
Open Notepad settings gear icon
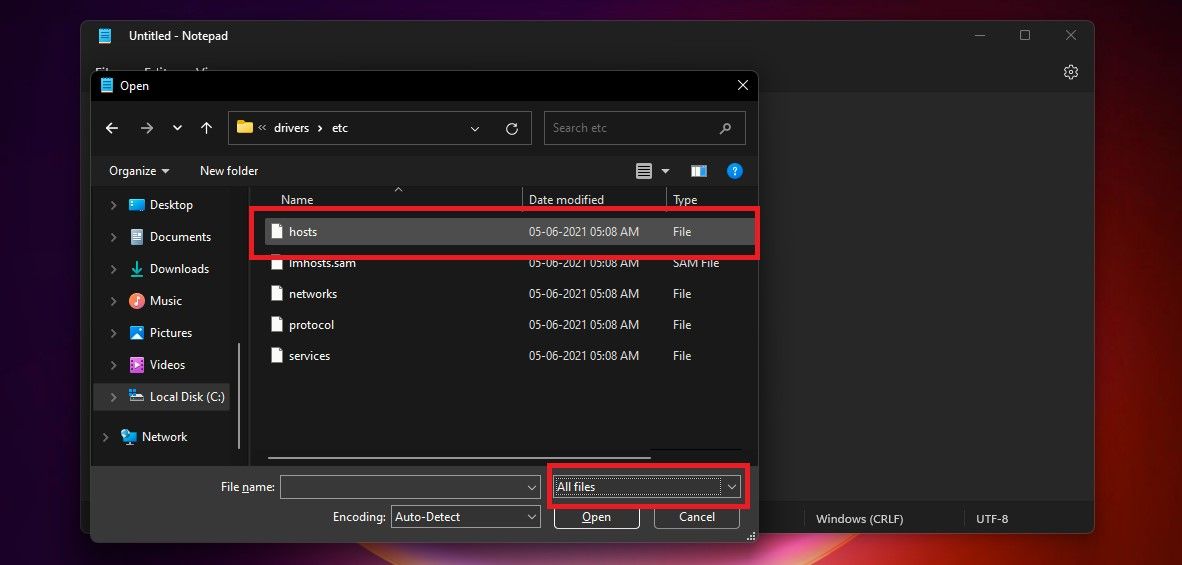click(x=1070, y=72)
